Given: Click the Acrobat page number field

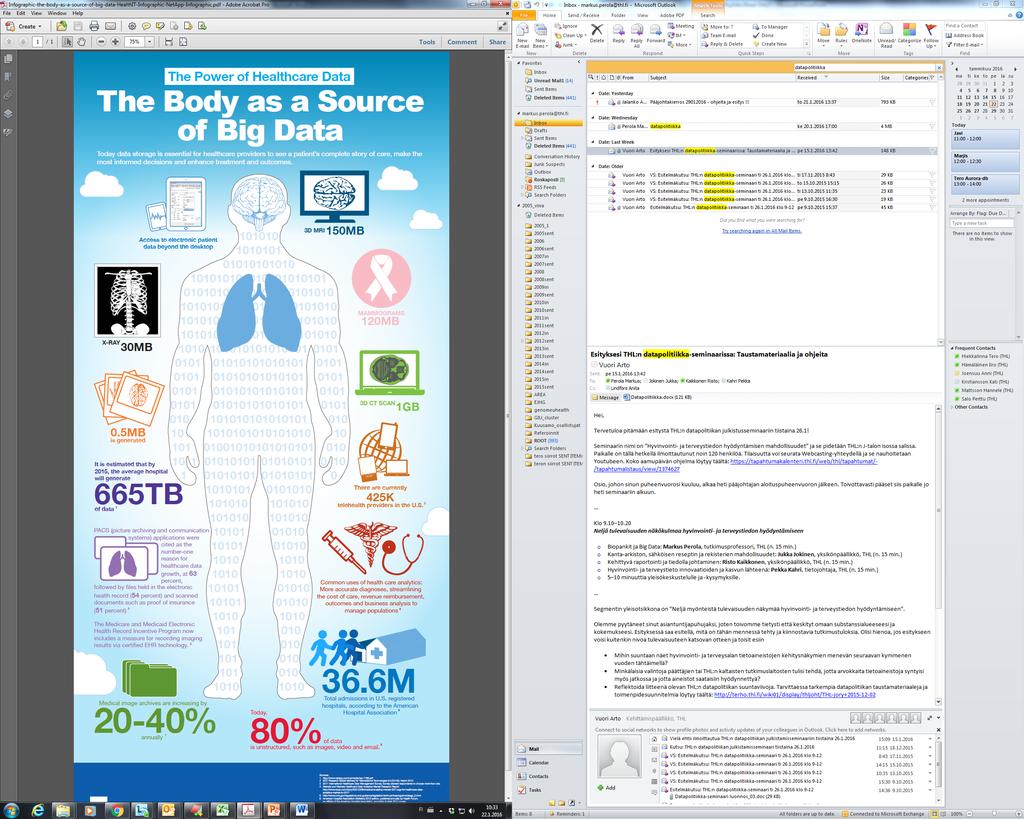Looking at the screenshot, I should click(x=38, y=42).
